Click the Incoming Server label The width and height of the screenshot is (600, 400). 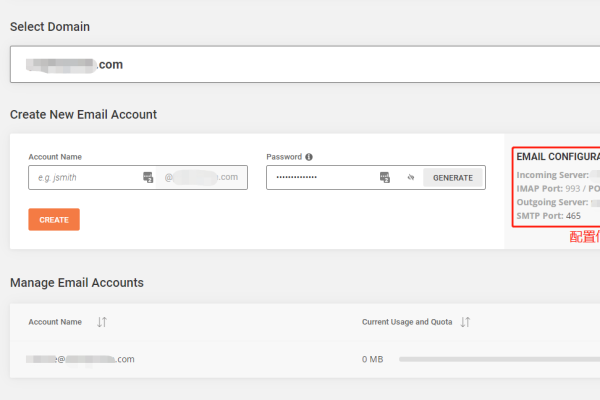click(x=553, y=175)
